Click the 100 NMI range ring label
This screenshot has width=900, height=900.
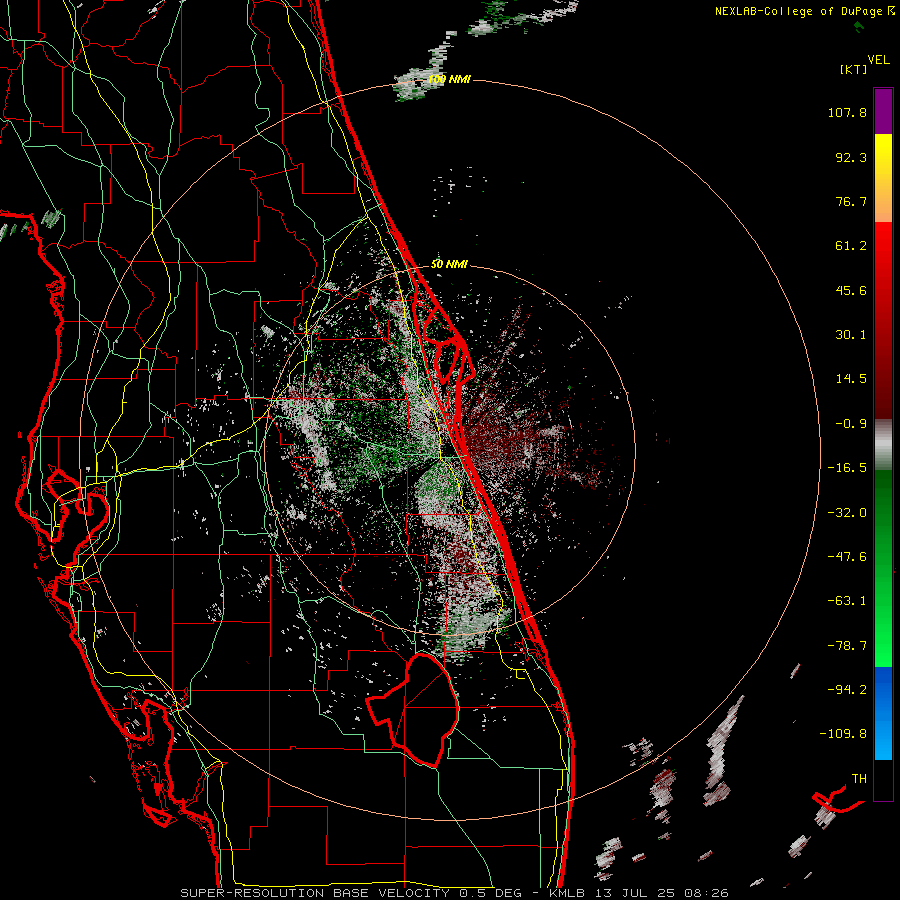click(449, 79)
